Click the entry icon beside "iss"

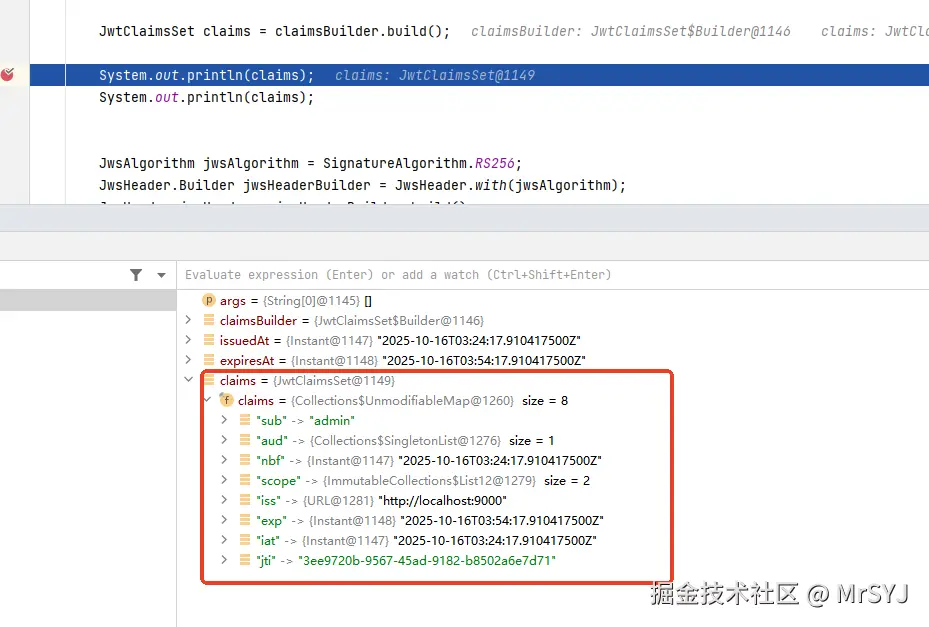(x=245, y=500)
